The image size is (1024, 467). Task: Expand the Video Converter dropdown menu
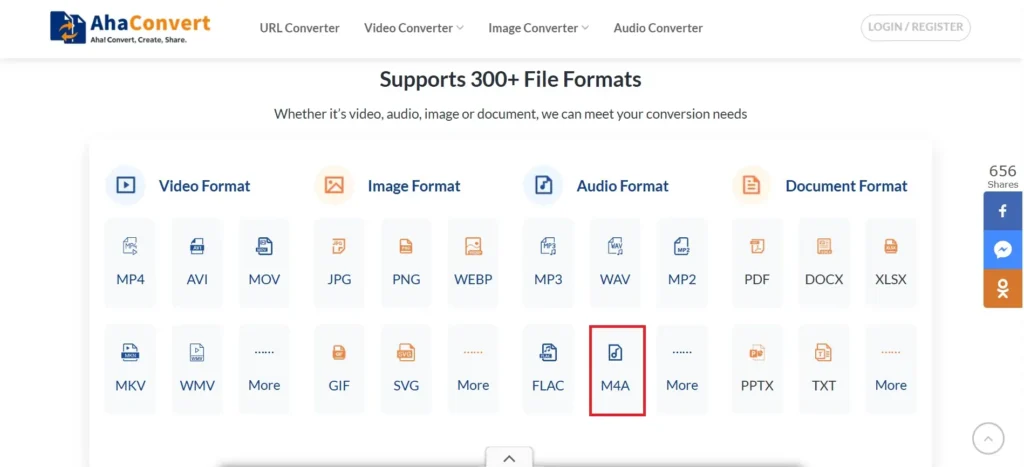point(413,28)
